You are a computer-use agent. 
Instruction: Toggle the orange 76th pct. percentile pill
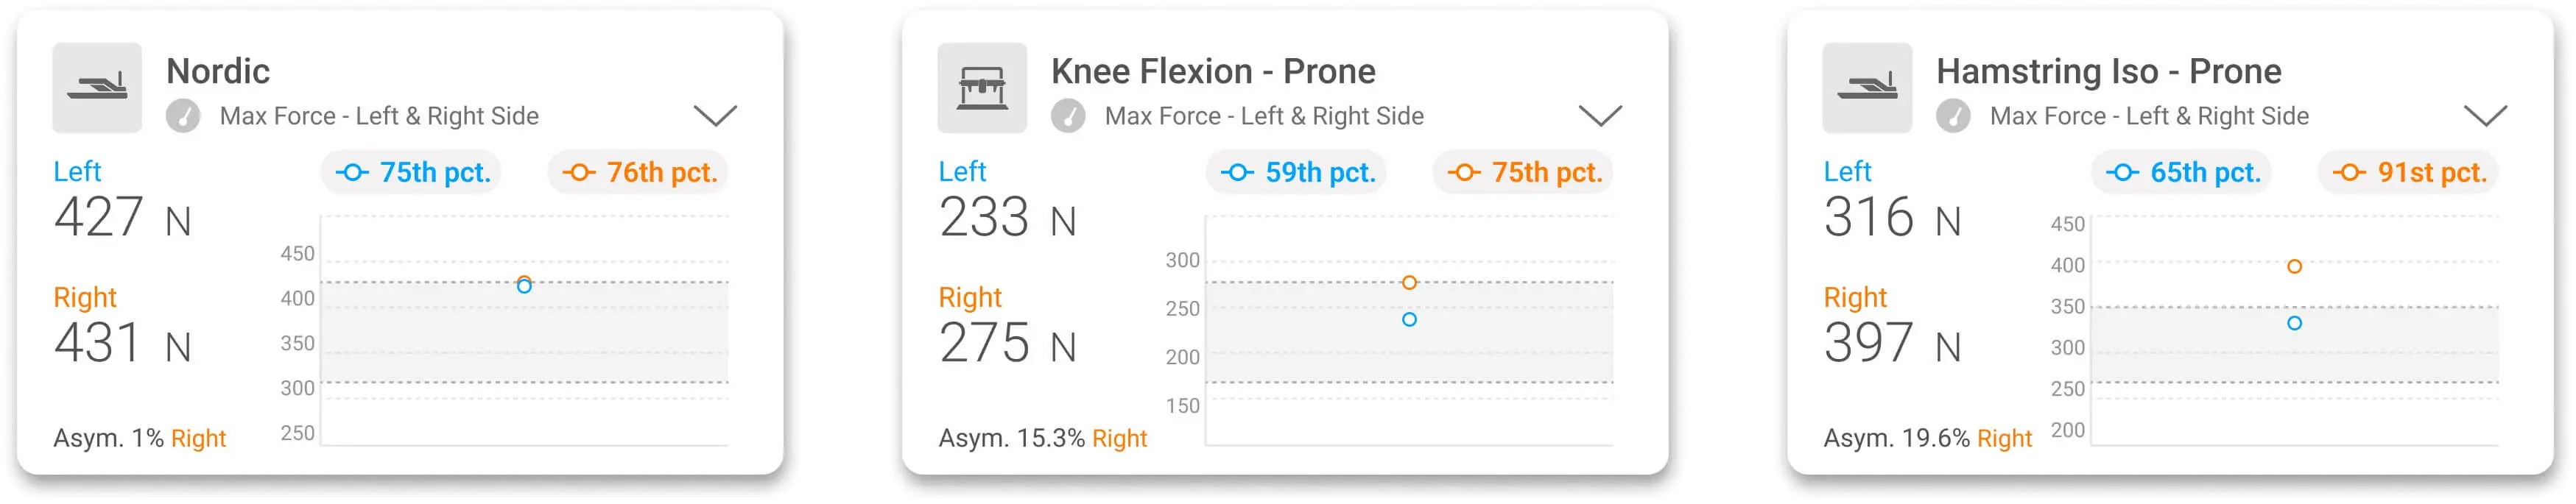pyautogui.click(x=638, y=172)
